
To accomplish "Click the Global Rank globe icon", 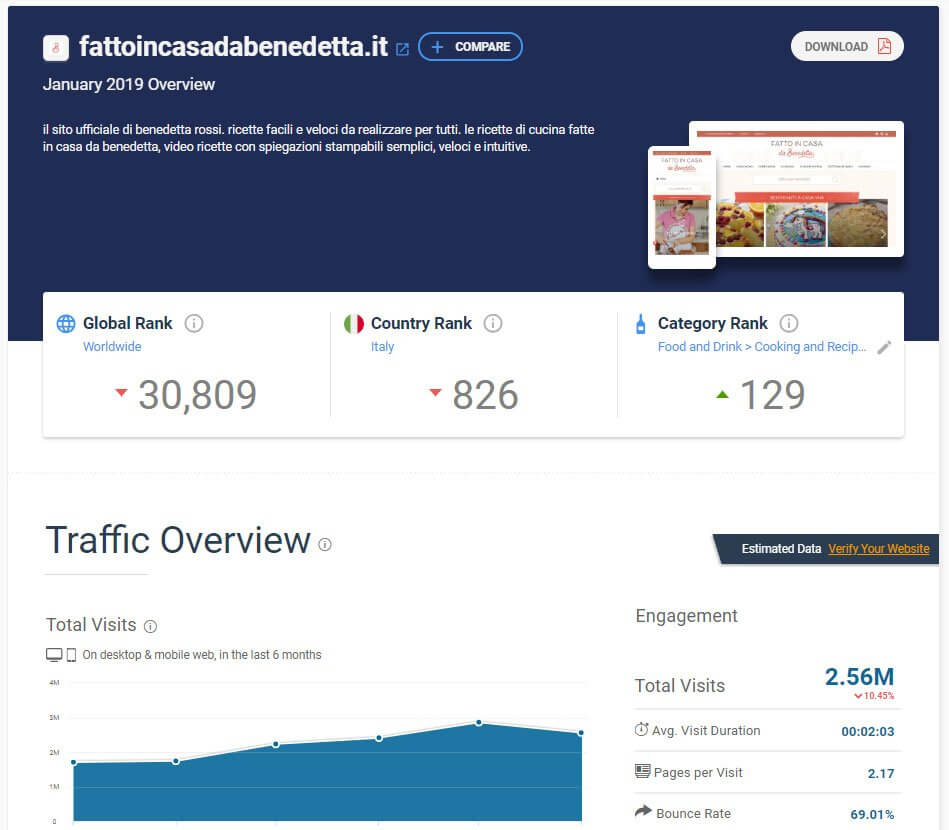I will click(x=66, y=324).
